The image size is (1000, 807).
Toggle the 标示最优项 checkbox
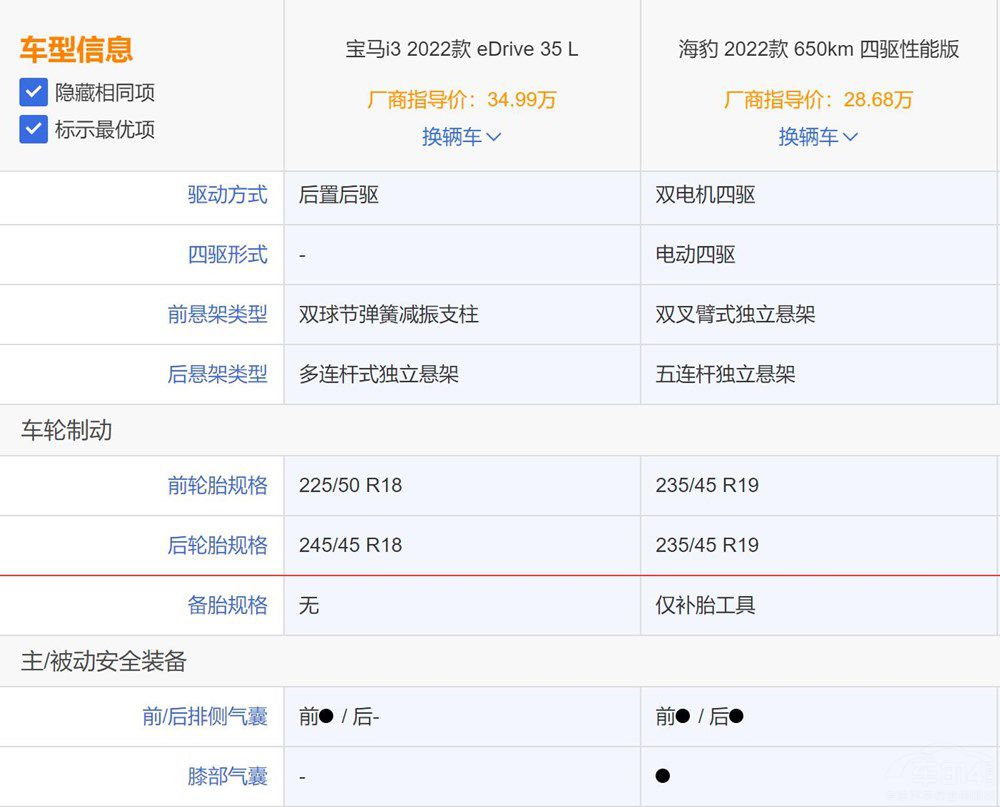[x=34, y=129]
